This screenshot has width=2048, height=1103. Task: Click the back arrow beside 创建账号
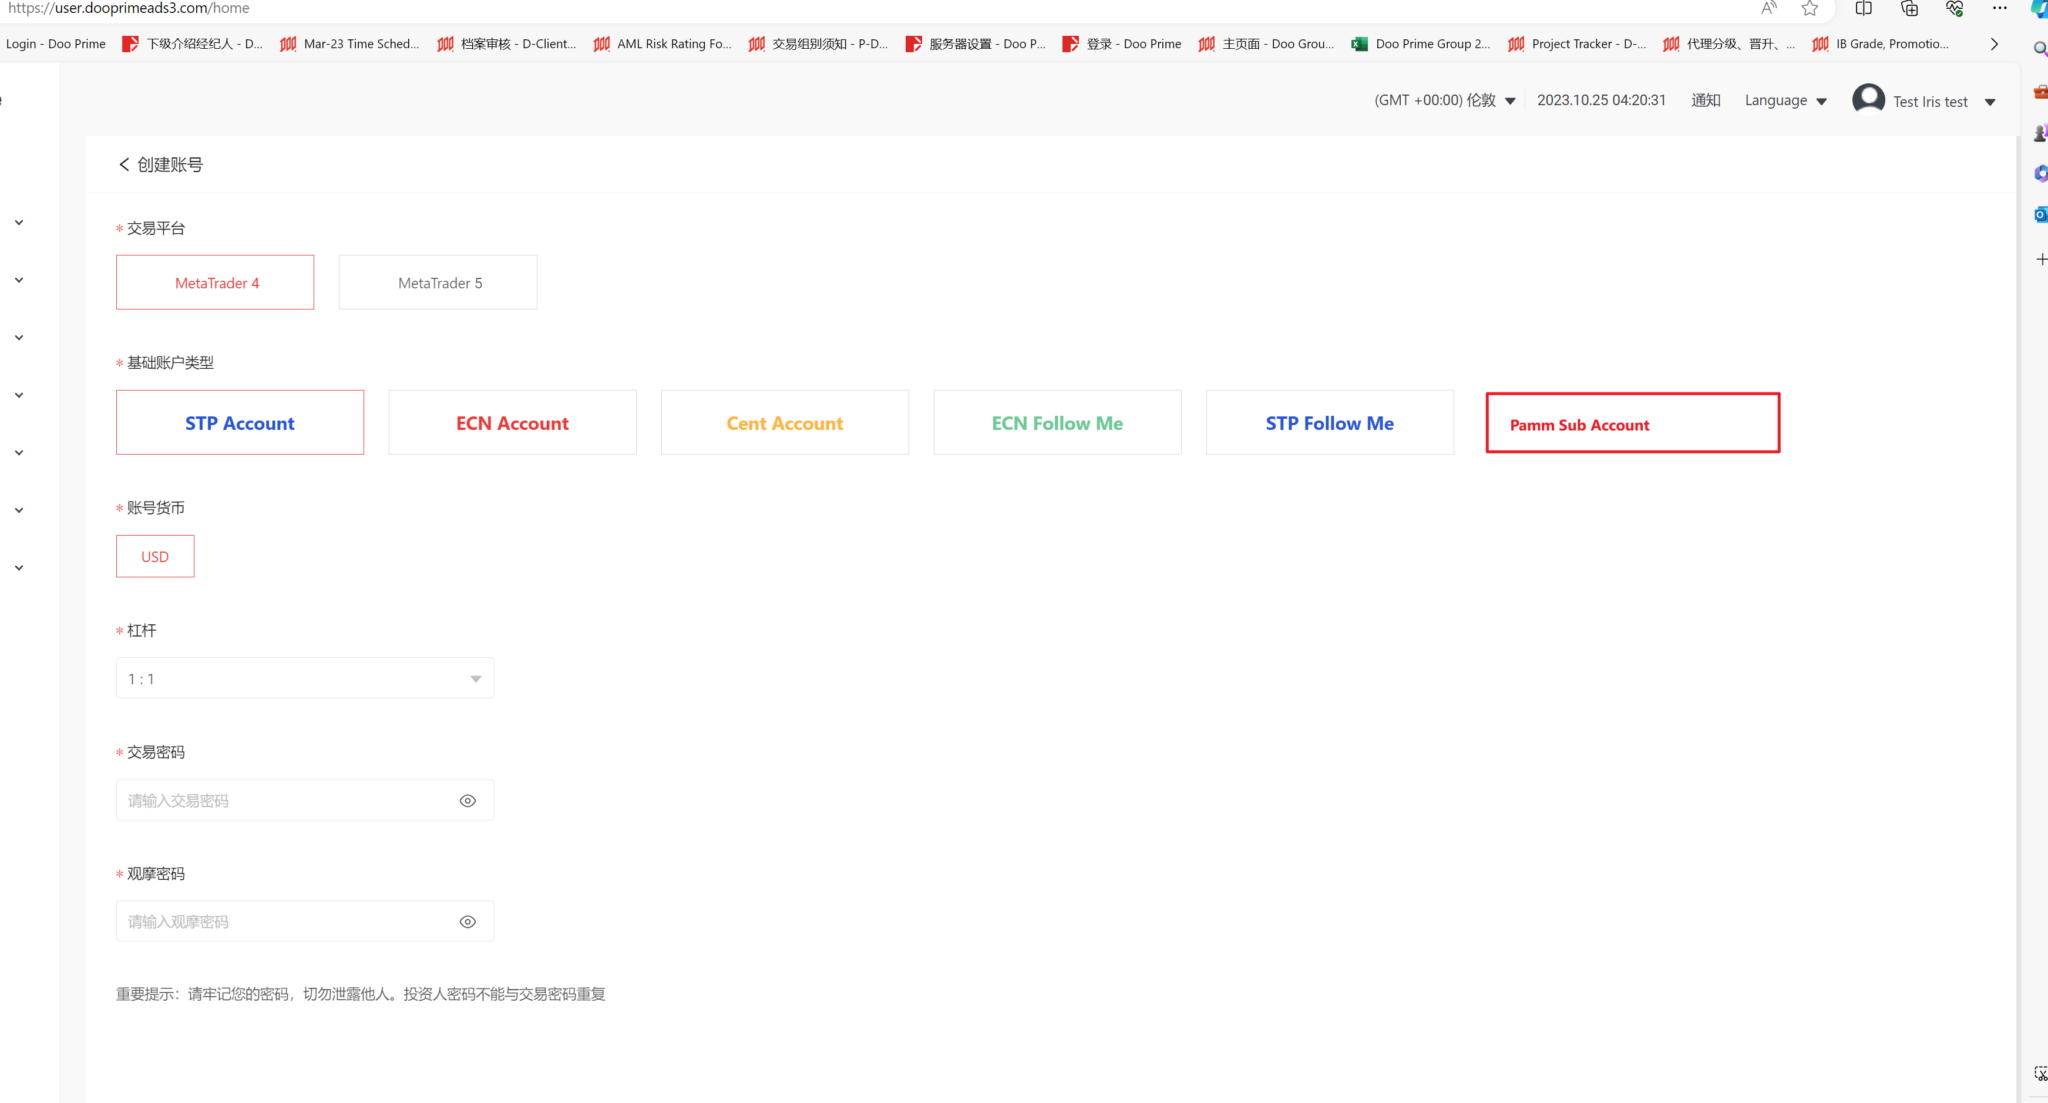(x=124, y=164)
